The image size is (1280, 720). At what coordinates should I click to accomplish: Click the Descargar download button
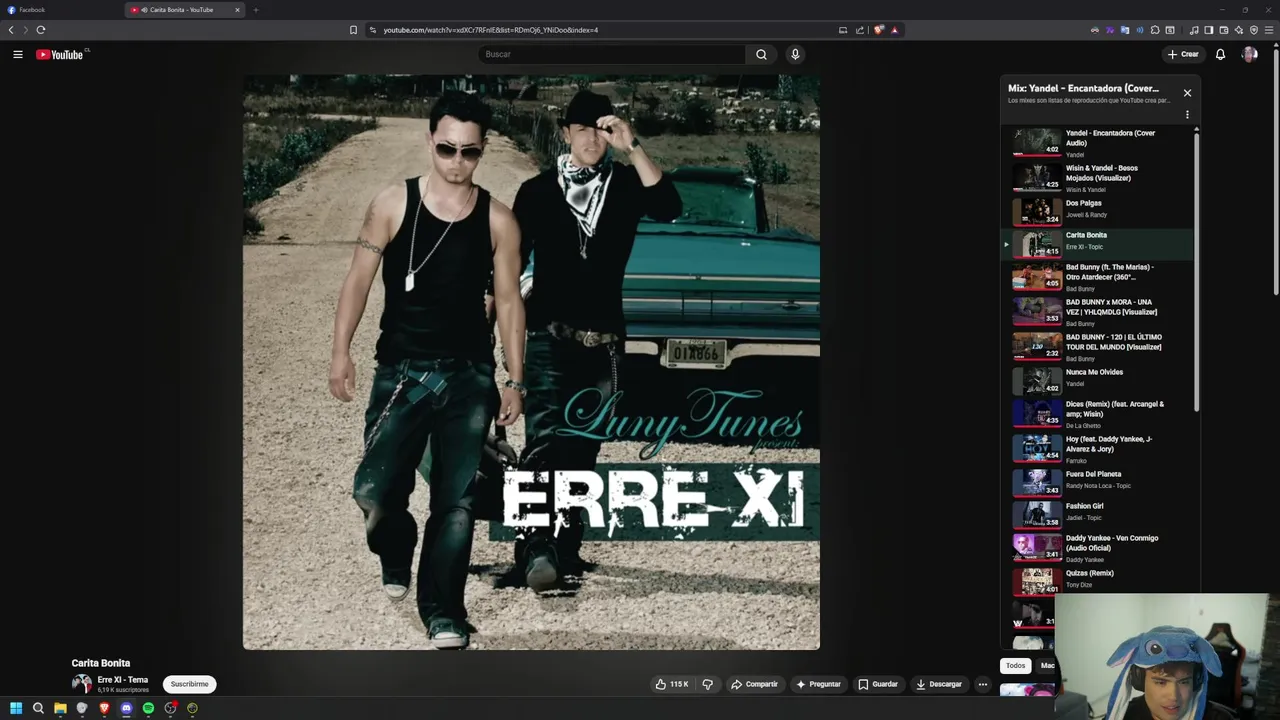(939, 684)
